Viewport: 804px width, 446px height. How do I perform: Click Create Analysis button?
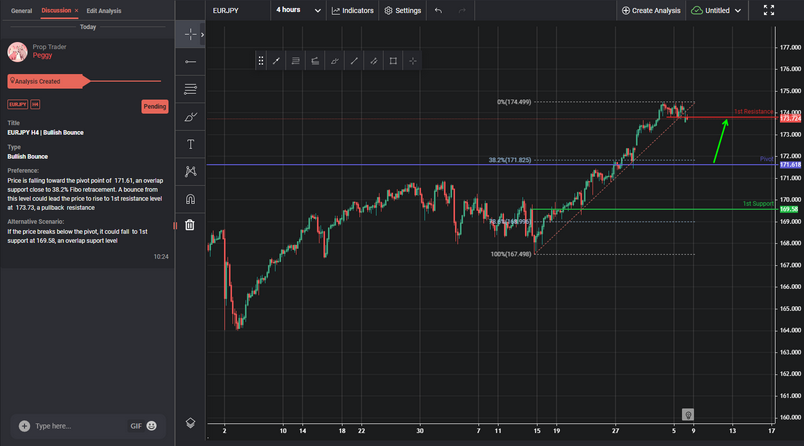(651, 10)
